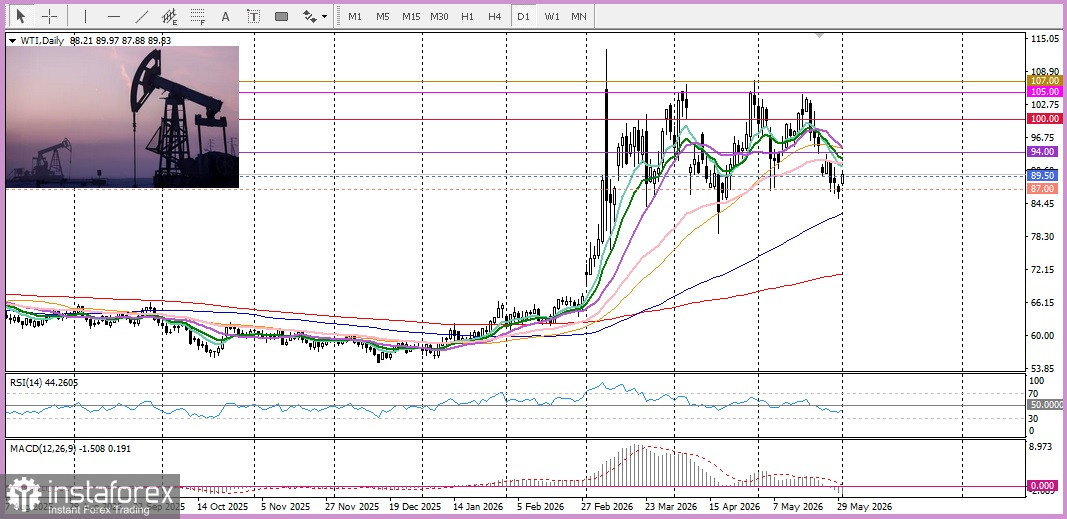Screen dimensions: 1067x519
Task: Click the RSI 50.0000 level tag
Action: click(1047, 404)
